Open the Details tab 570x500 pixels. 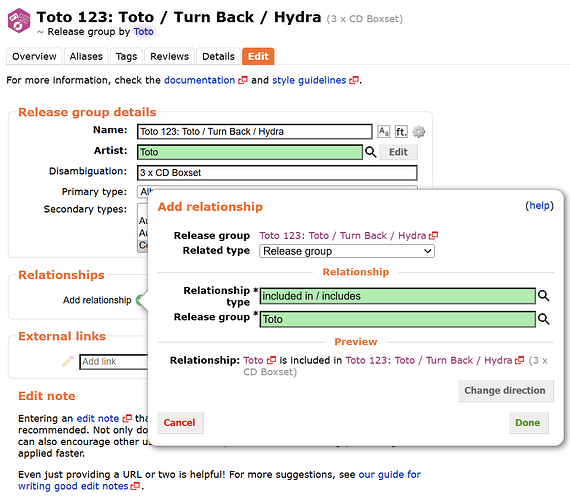(x=218, y=56)
